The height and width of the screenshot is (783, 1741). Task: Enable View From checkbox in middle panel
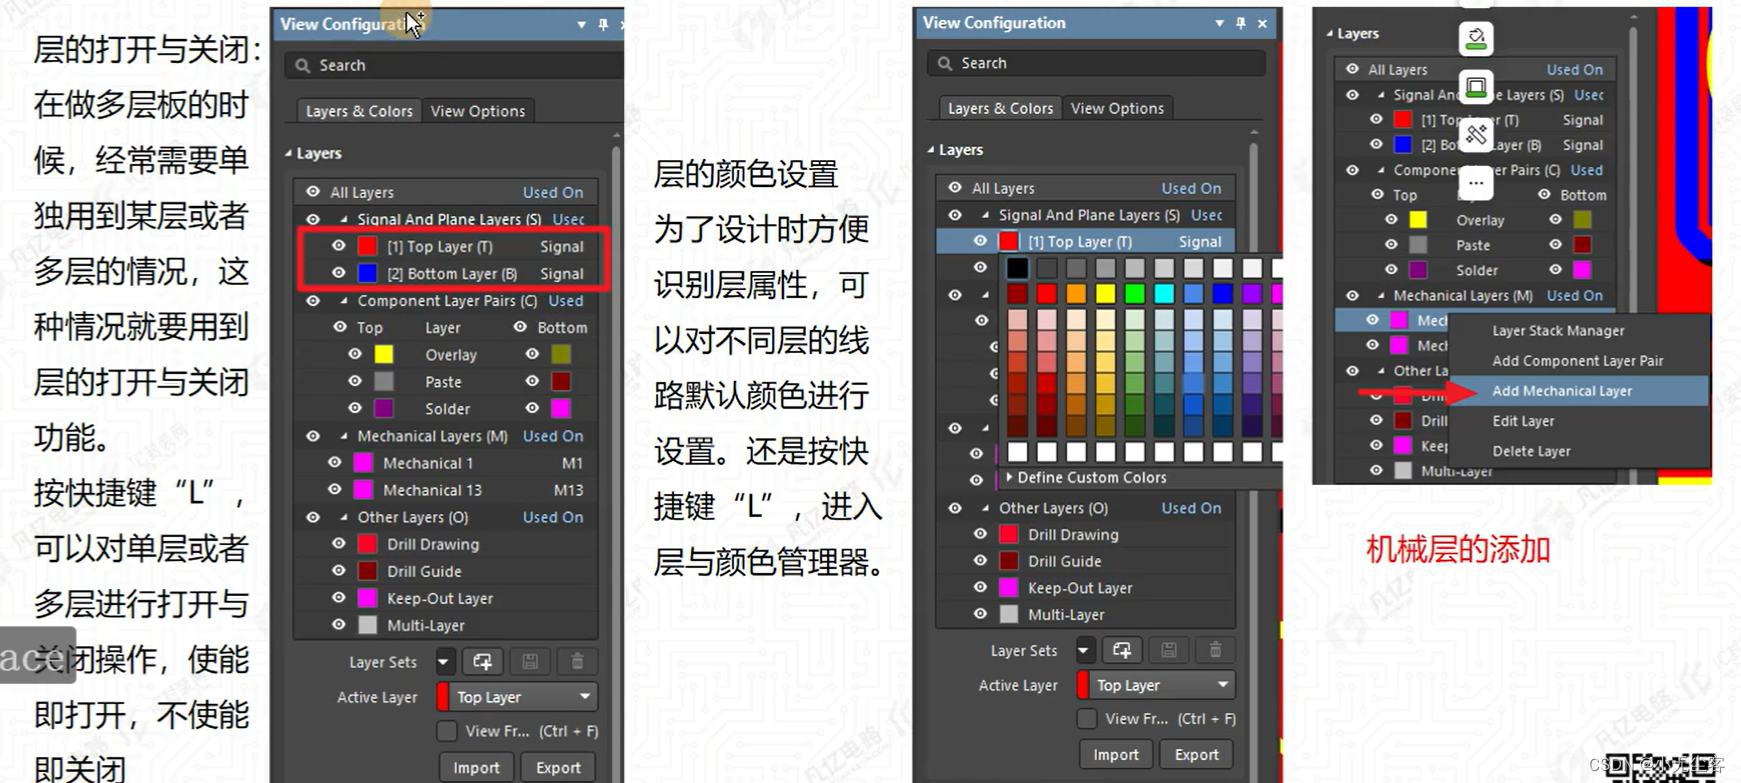[1087, 719]
